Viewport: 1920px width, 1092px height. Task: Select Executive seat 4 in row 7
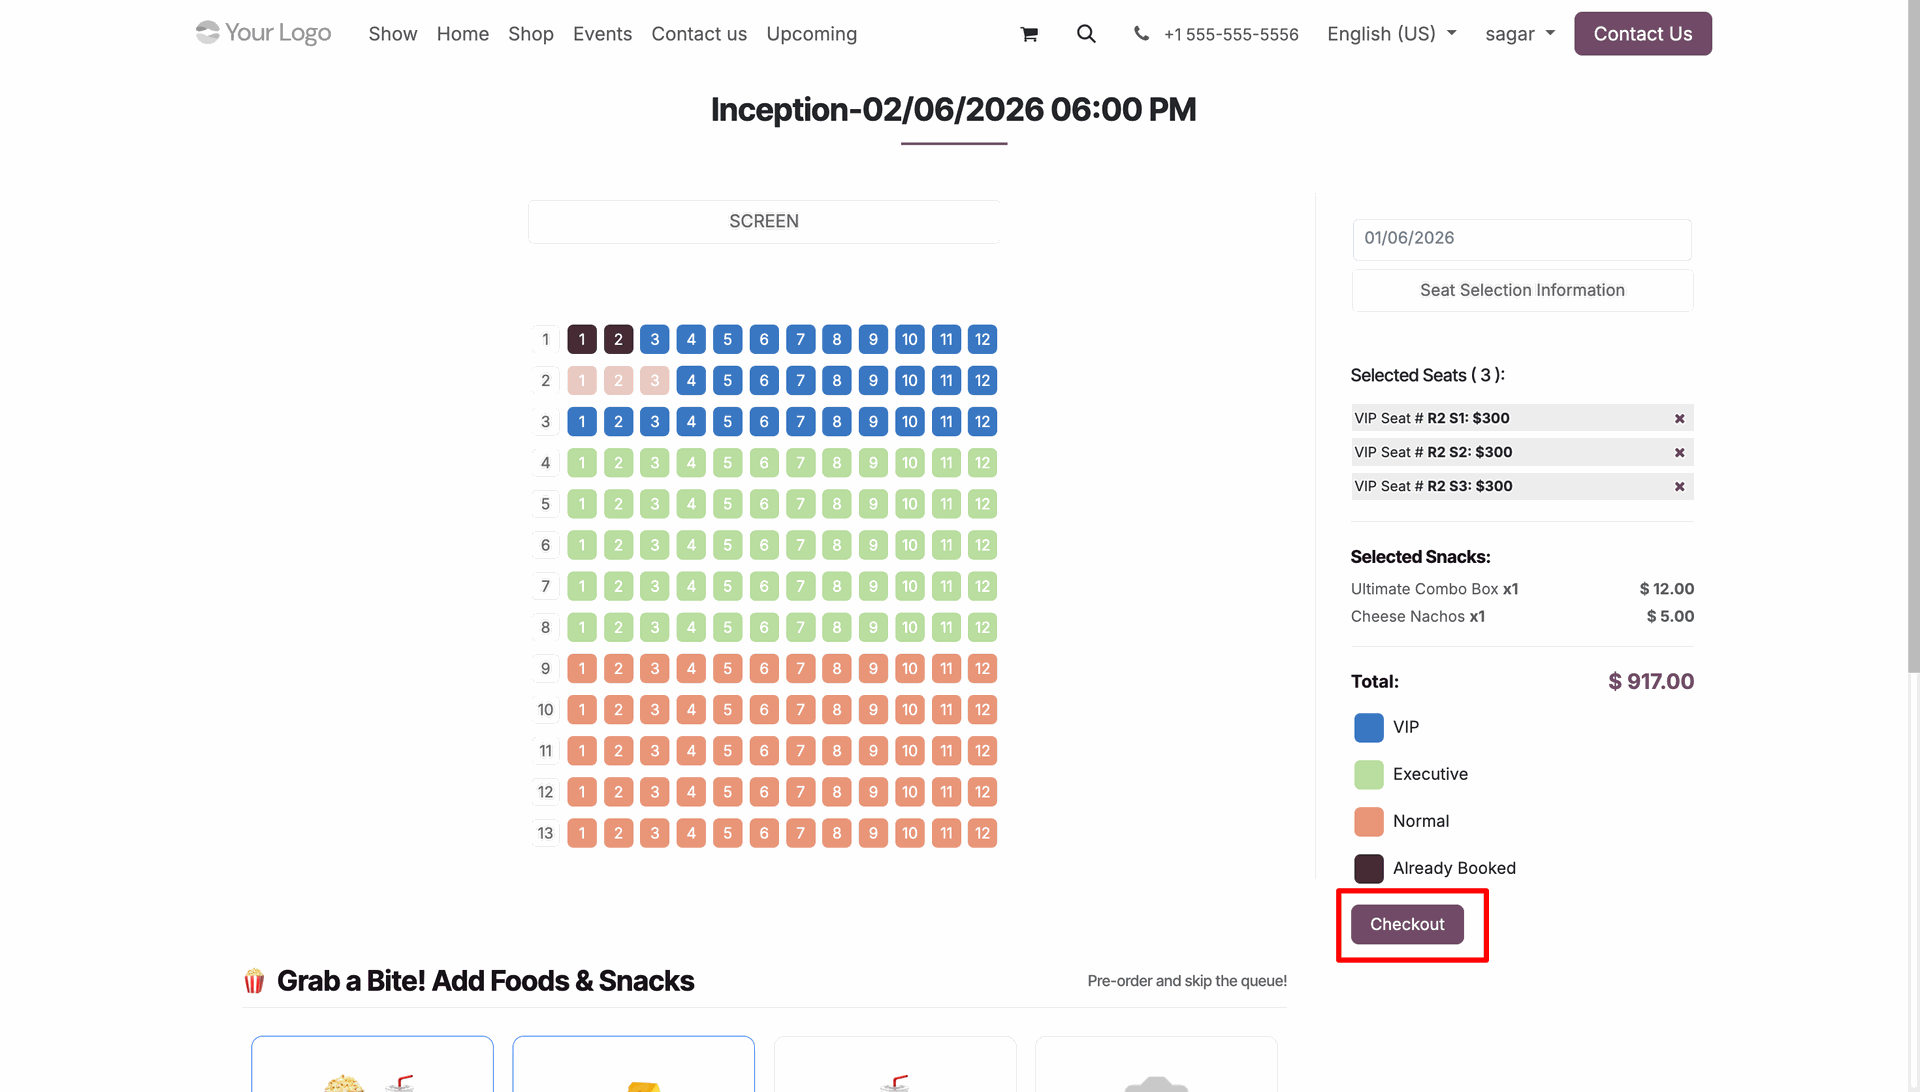tap(691, 587)
